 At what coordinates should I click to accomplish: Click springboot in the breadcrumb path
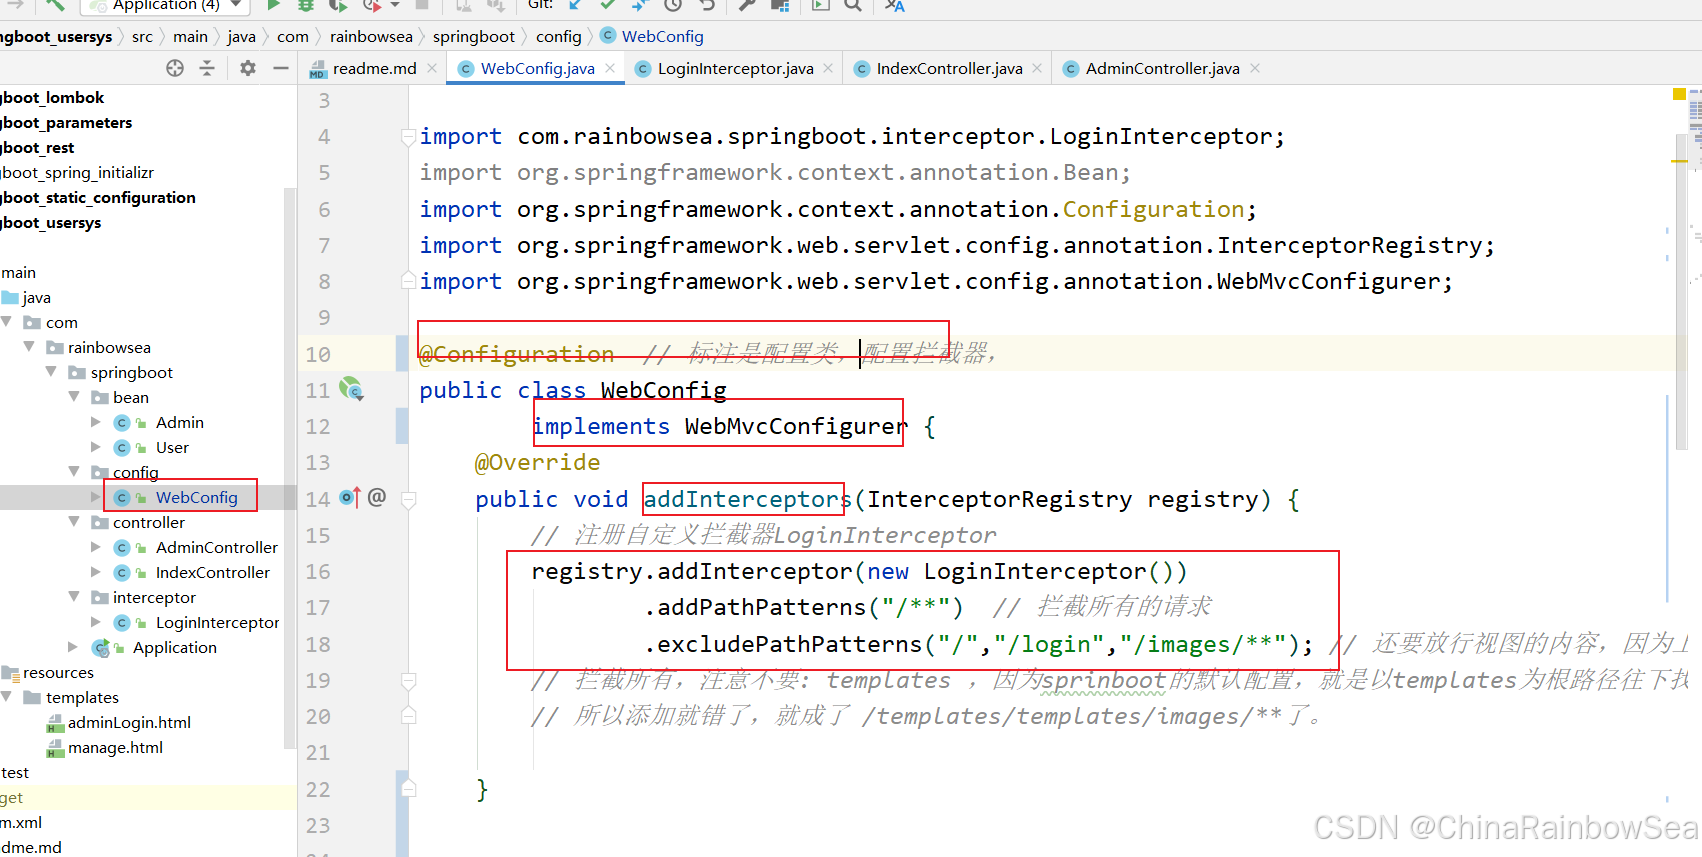473,36
